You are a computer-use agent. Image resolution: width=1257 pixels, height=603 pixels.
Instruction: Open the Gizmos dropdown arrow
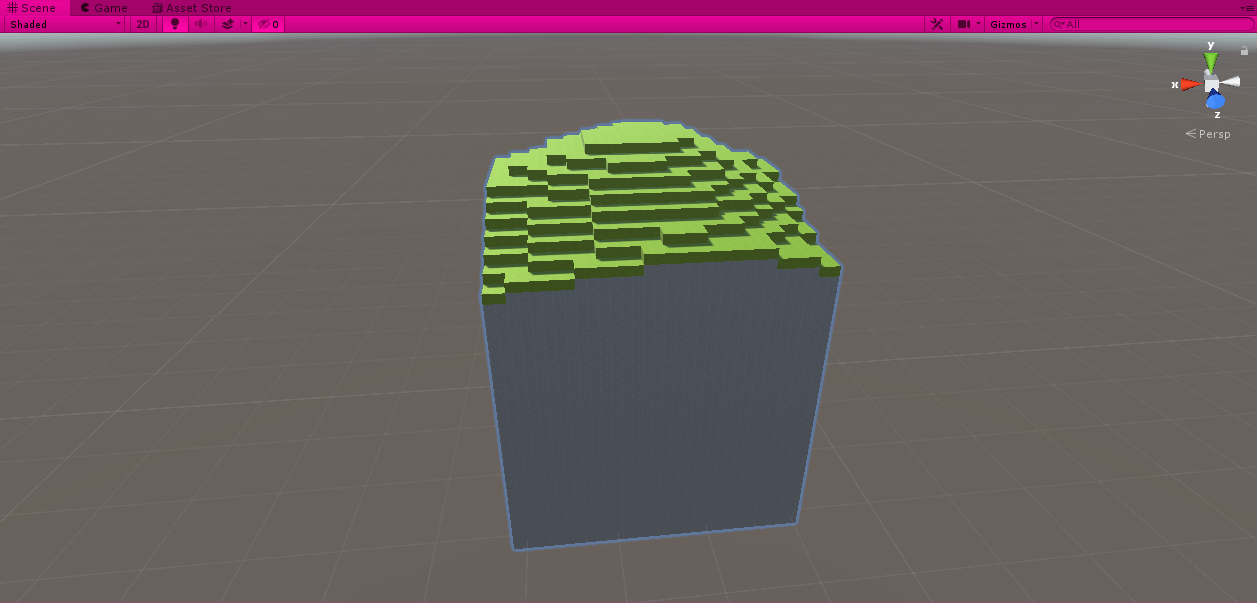pyautogui.click(x=1036, y=24)
